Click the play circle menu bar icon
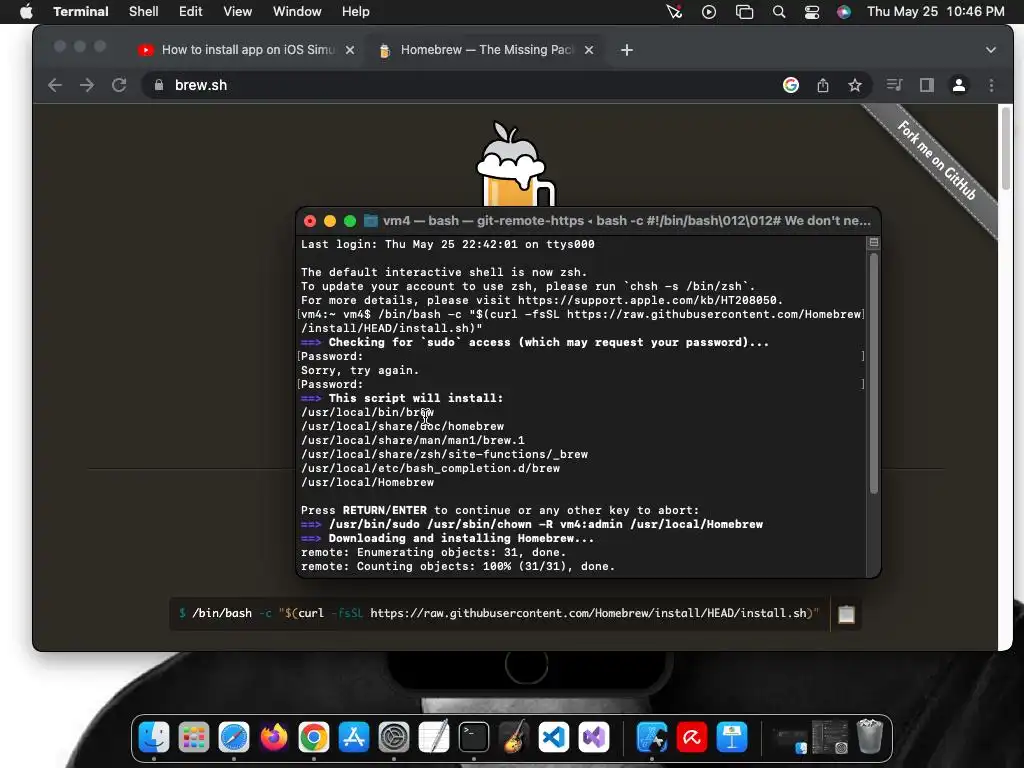 [709, 11]
